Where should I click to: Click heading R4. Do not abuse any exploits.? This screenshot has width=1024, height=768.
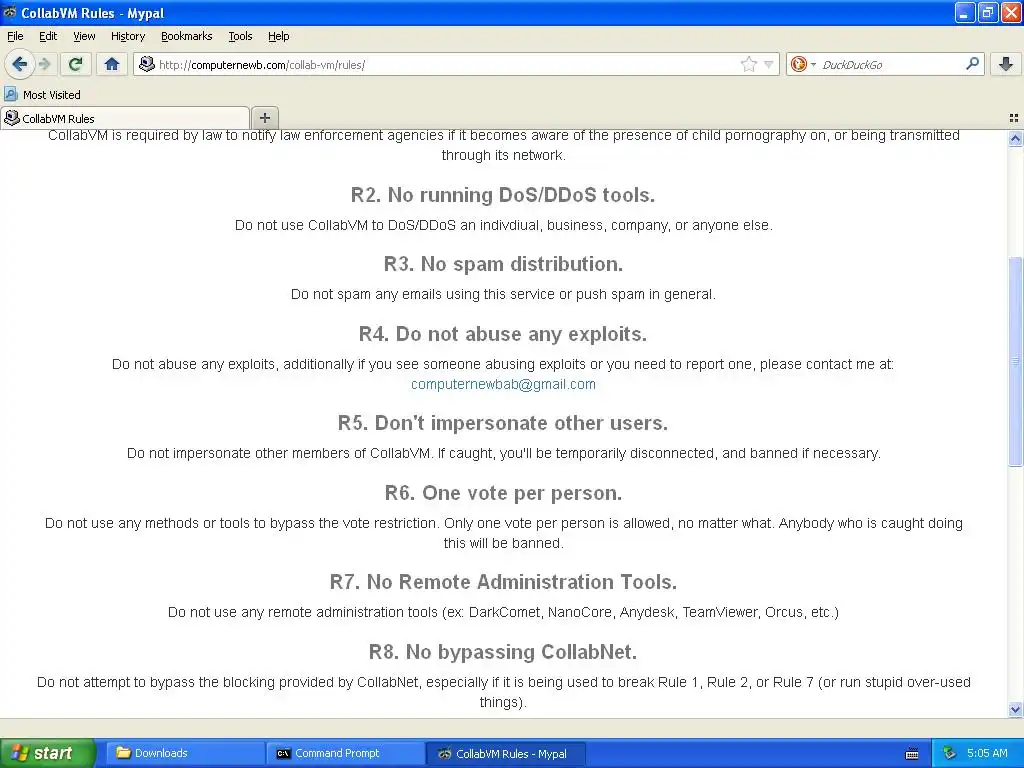503,334
